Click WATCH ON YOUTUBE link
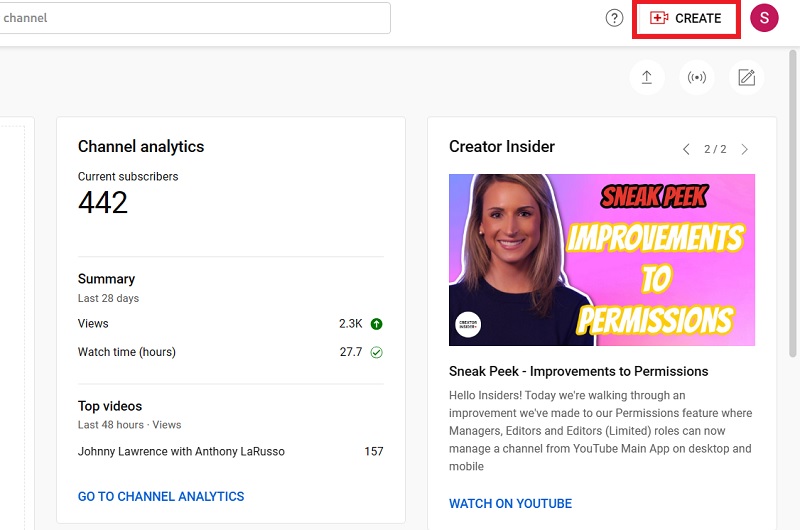Image resolution: width=800 pixels, height=530 pixels. pyautogui.click(x=510, y=503)
